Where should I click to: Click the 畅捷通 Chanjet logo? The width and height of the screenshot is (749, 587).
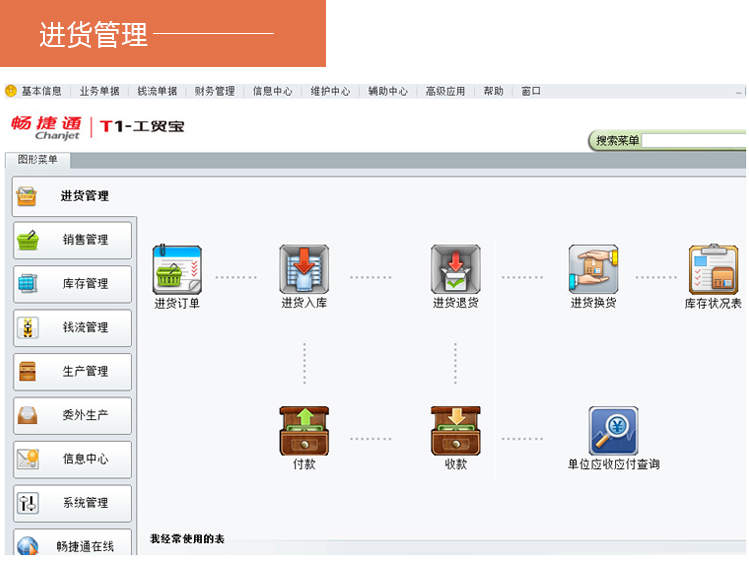[46, 128]
